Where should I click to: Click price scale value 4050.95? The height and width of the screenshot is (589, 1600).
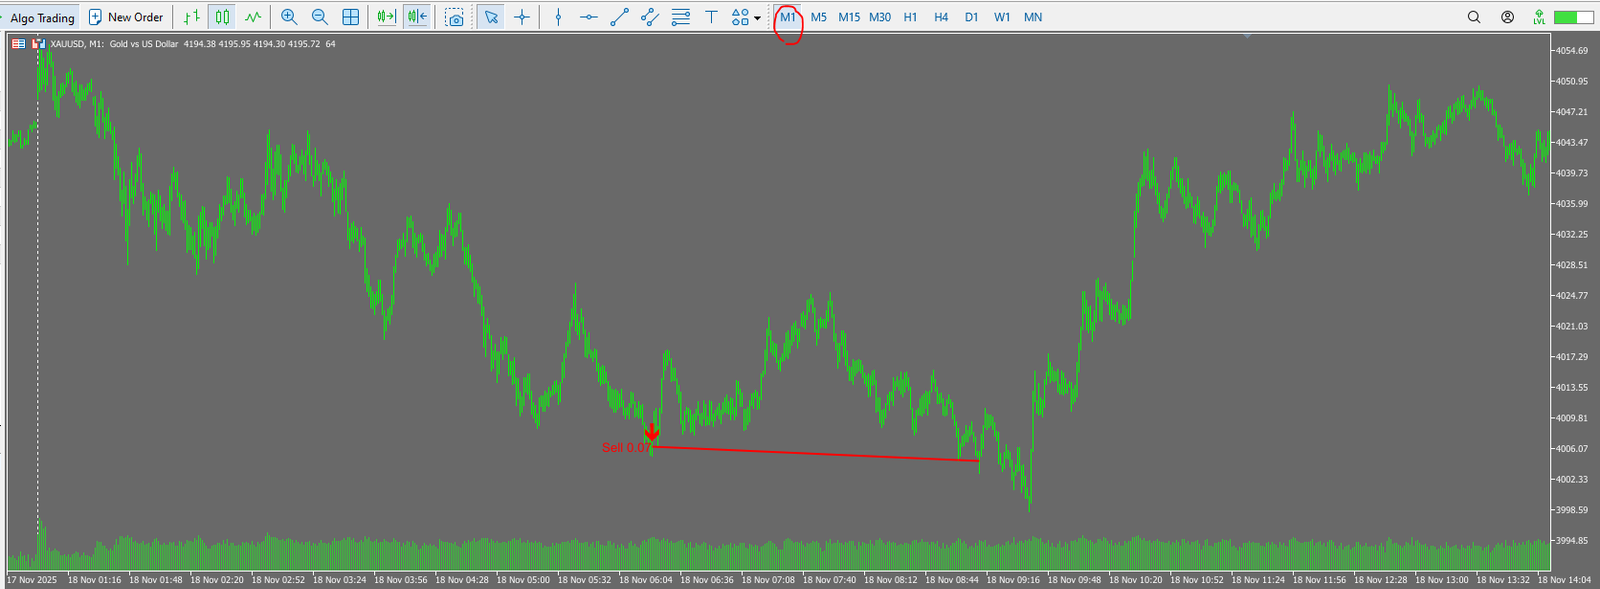(x=1571, y=81)
